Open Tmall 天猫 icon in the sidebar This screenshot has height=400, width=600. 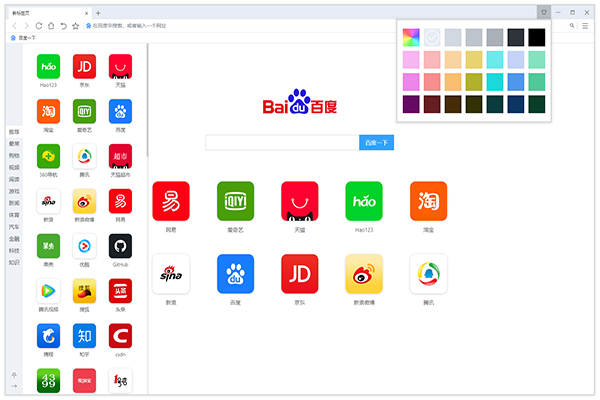[x=120, y=67]
